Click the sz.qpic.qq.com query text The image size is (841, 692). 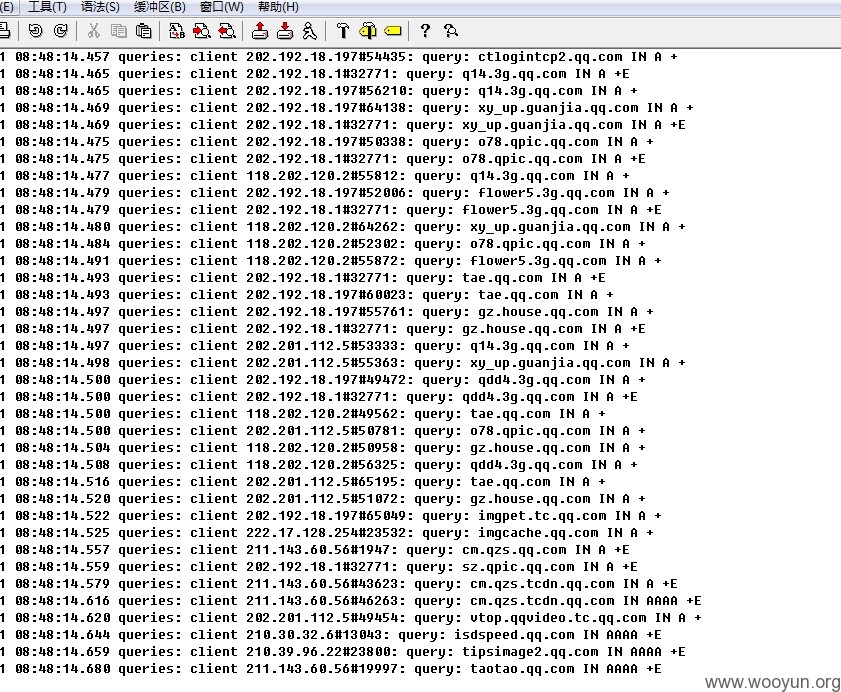pyautogui.click(x=518, y=567)
